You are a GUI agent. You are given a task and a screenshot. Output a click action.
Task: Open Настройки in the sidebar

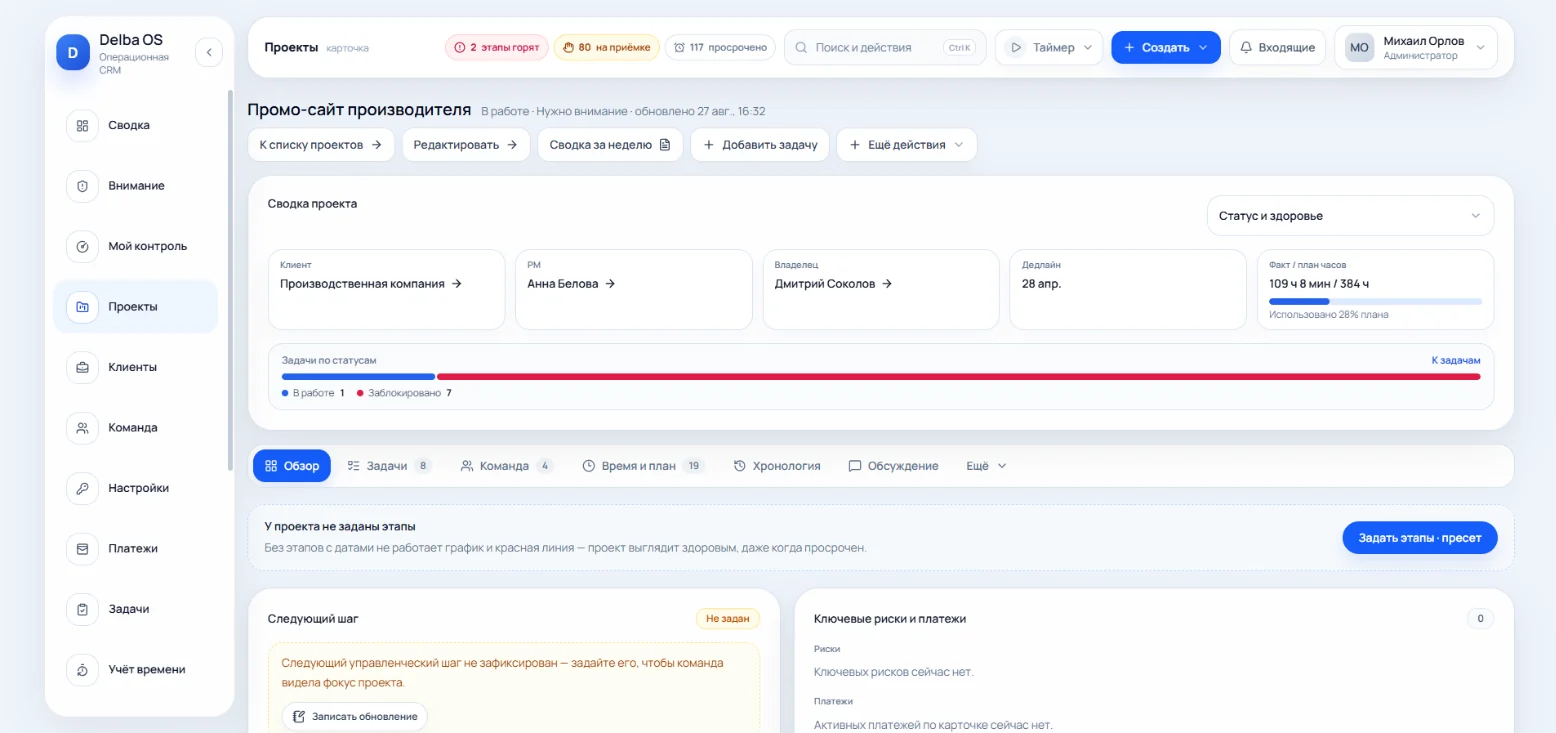click(x=135, y=488)
